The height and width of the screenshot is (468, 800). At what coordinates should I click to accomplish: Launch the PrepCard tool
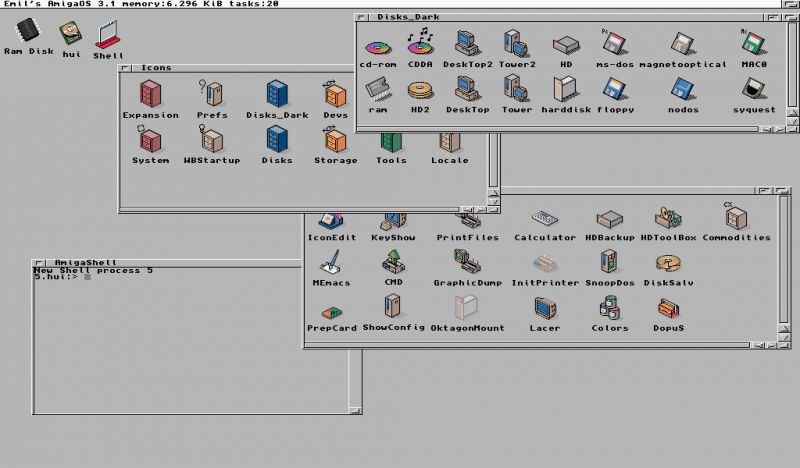pyautogui.click(x=331, y=312)
